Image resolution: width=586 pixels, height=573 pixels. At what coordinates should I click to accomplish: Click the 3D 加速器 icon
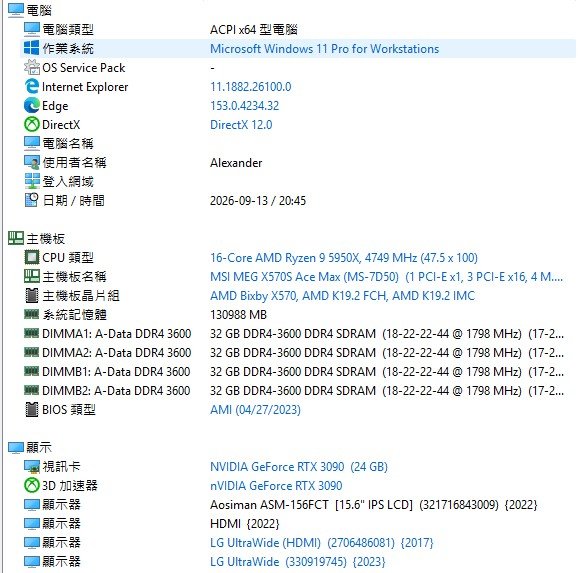31,486
